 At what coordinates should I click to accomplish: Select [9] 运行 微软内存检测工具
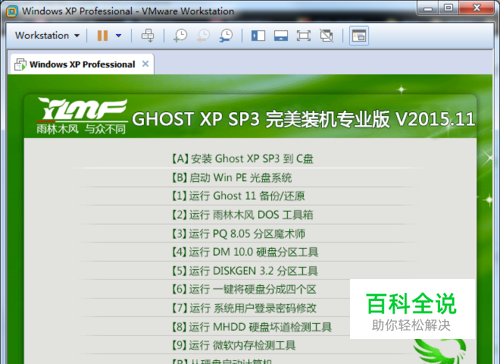pyautogui.click(x=234, y=345)
